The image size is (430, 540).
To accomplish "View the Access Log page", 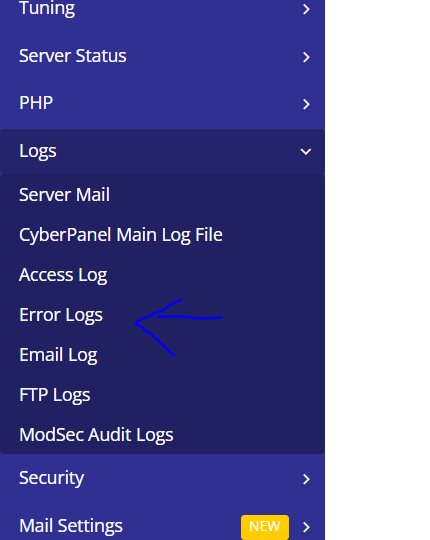I will pos(63,275).
